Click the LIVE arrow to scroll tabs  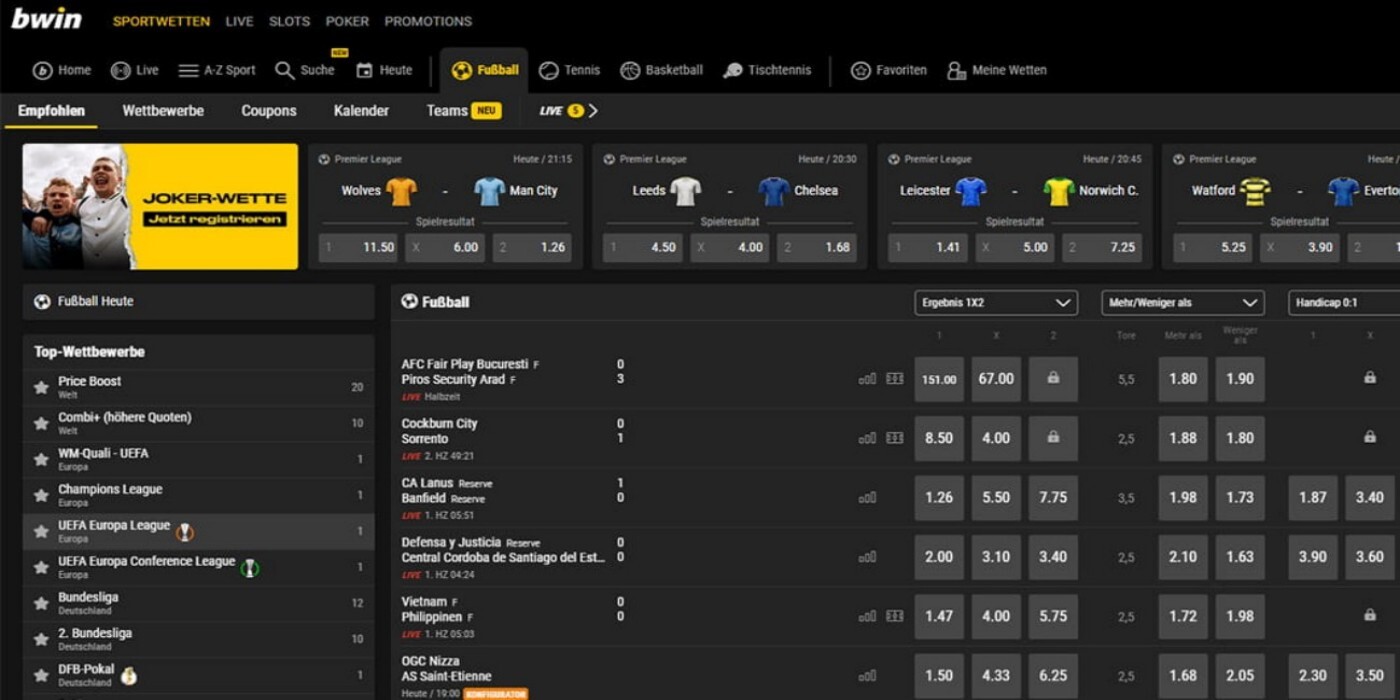593,111
